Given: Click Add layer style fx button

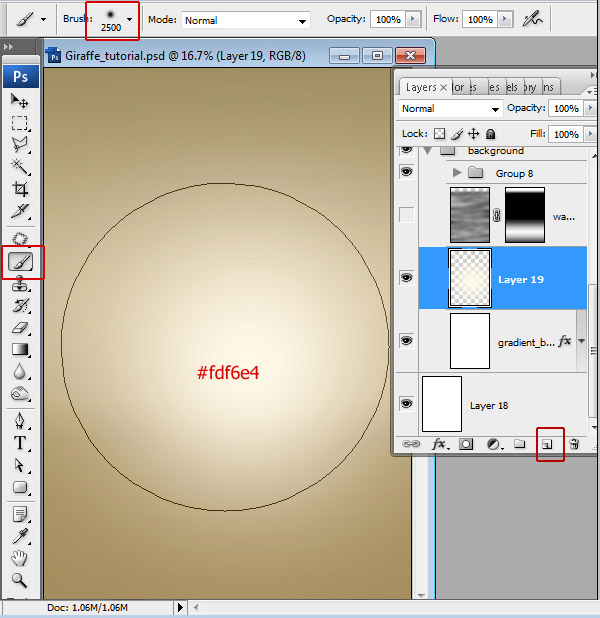Looking at the screenshot, I should (x=439, y=444).
